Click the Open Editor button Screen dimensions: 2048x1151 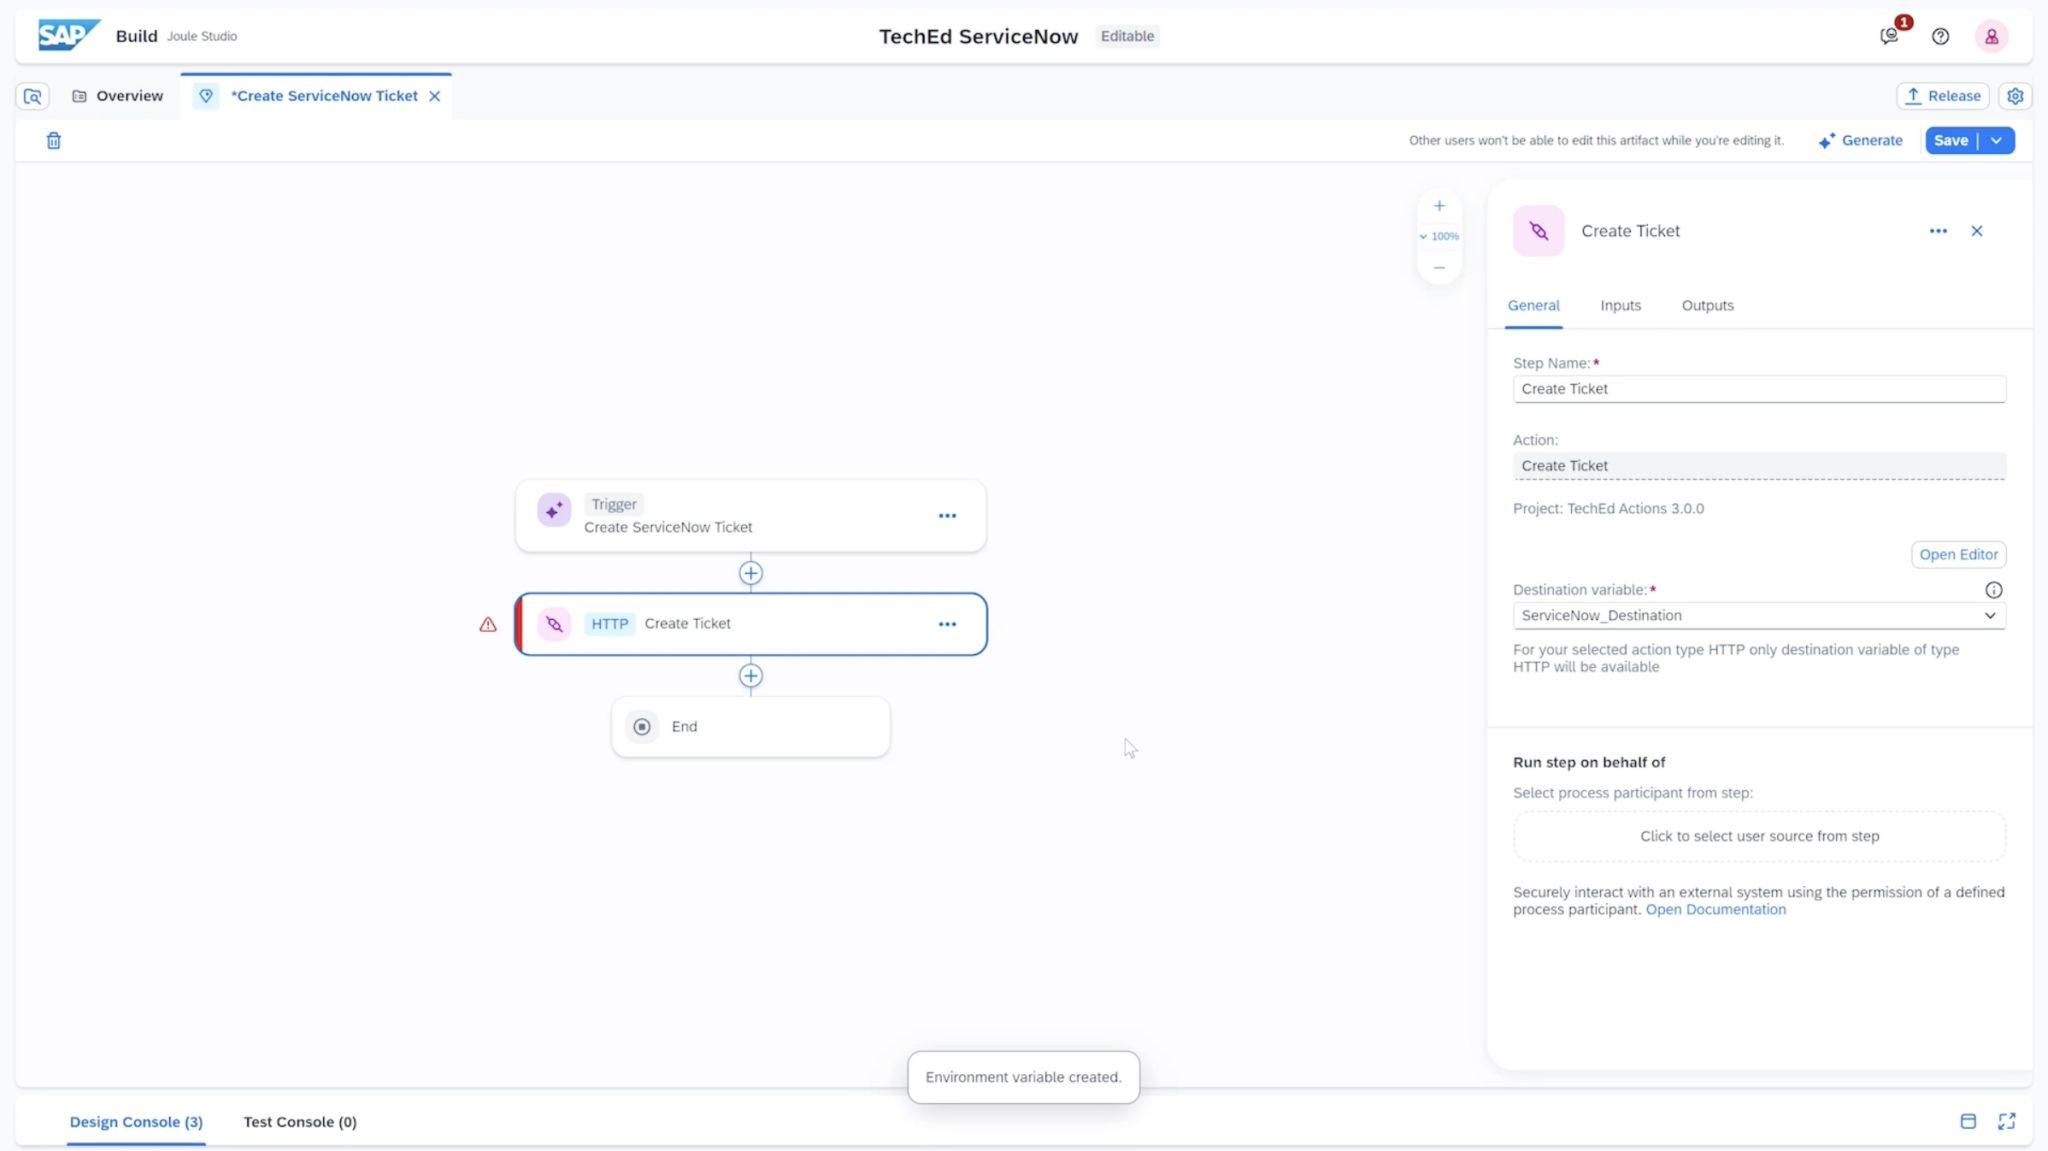[x=1957, y=555]
